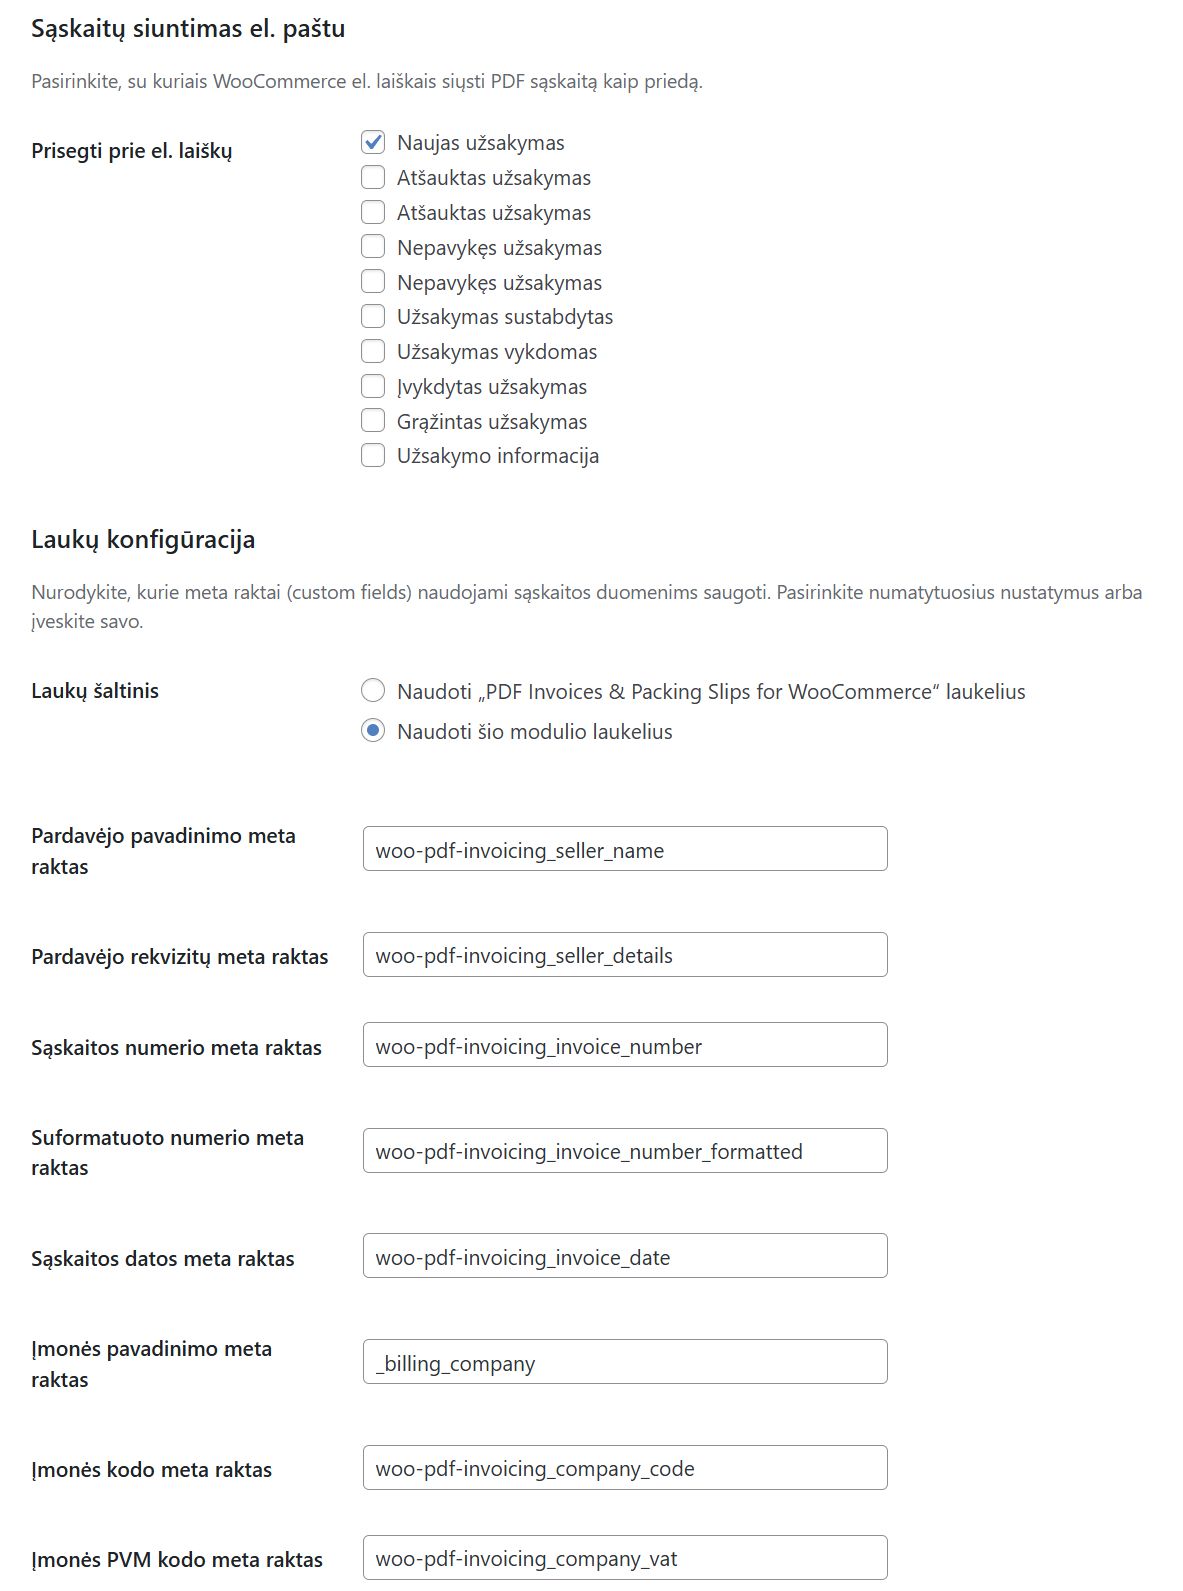Edit the Įmonės PVM kodo meta raktas input
1183x1591 pixels.
[x=625, y=1558]
